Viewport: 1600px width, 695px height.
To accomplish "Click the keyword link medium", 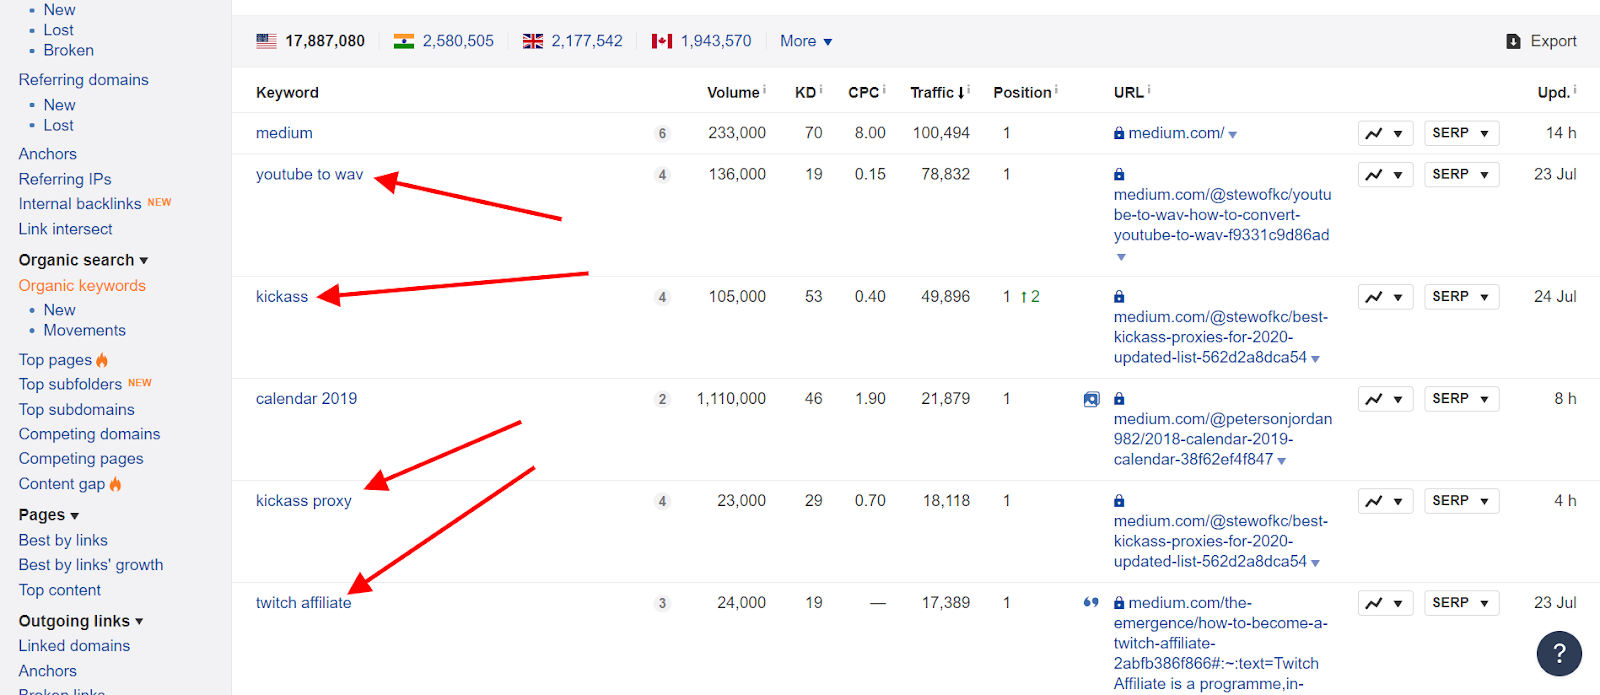I will [x=284, y=133].
